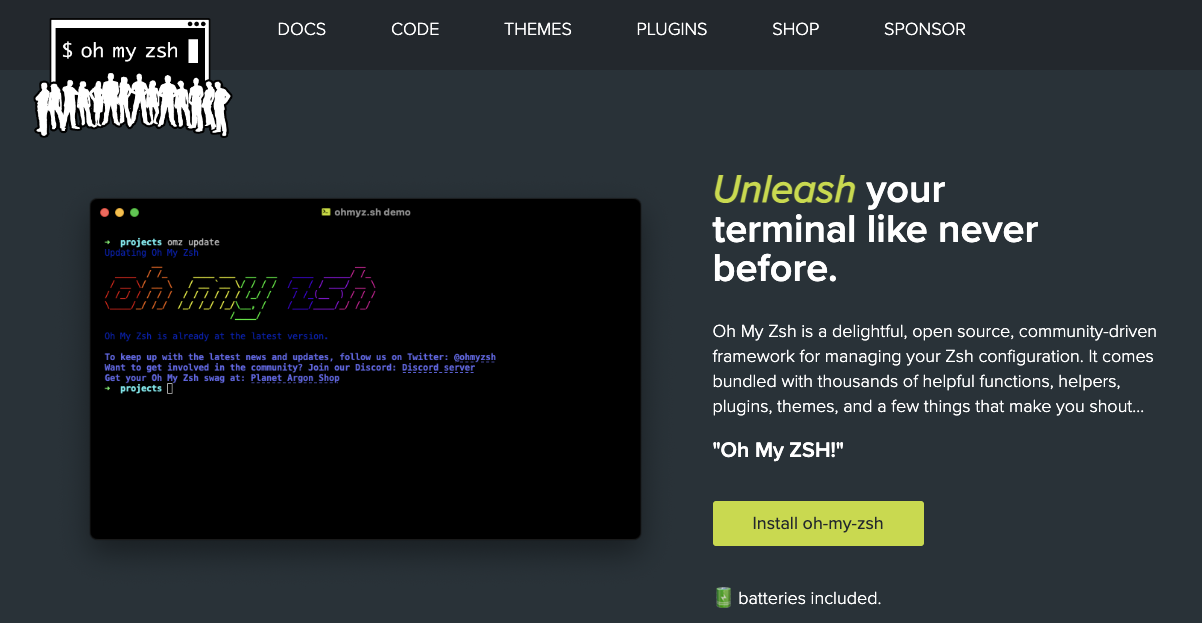Click the red close dot in demo terminal
This screenshot has height=623, width=1202.
tap(105, 212)
